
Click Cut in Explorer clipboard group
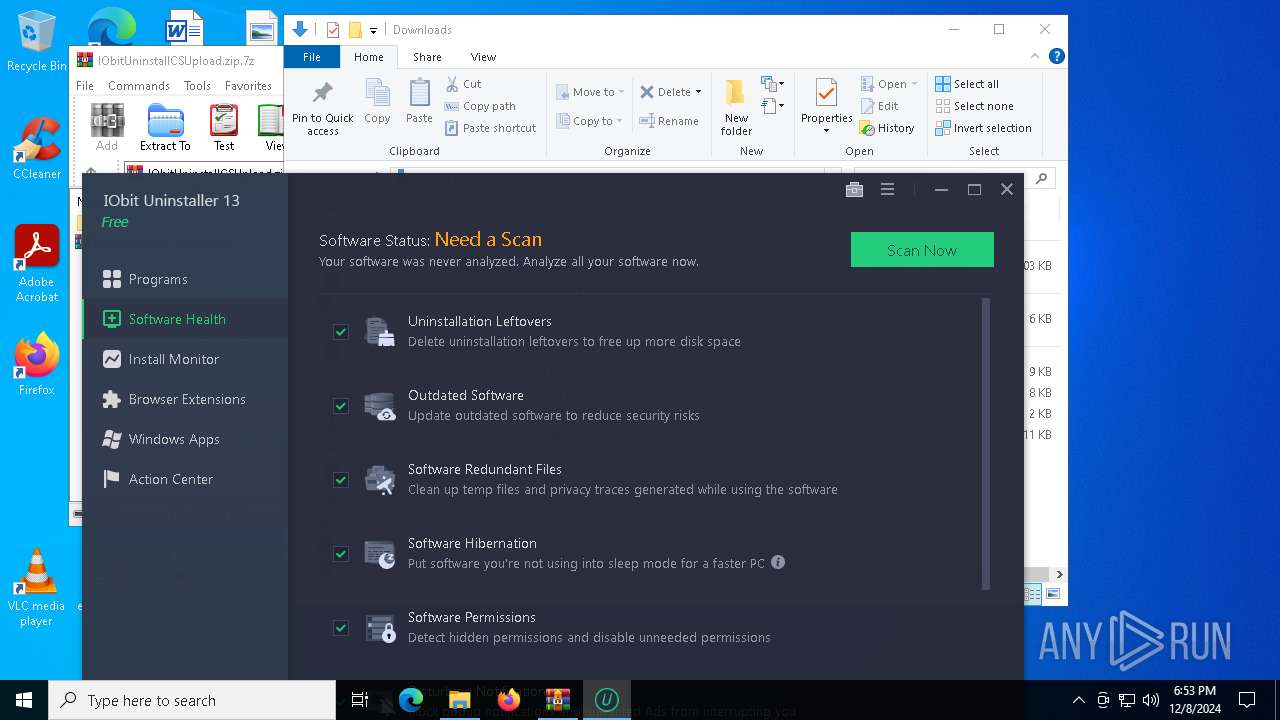(x=463, y=84)
